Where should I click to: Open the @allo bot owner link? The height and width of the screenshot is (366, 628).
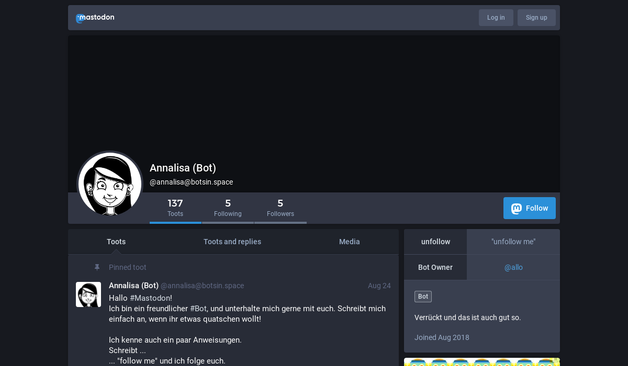[513, 267]
